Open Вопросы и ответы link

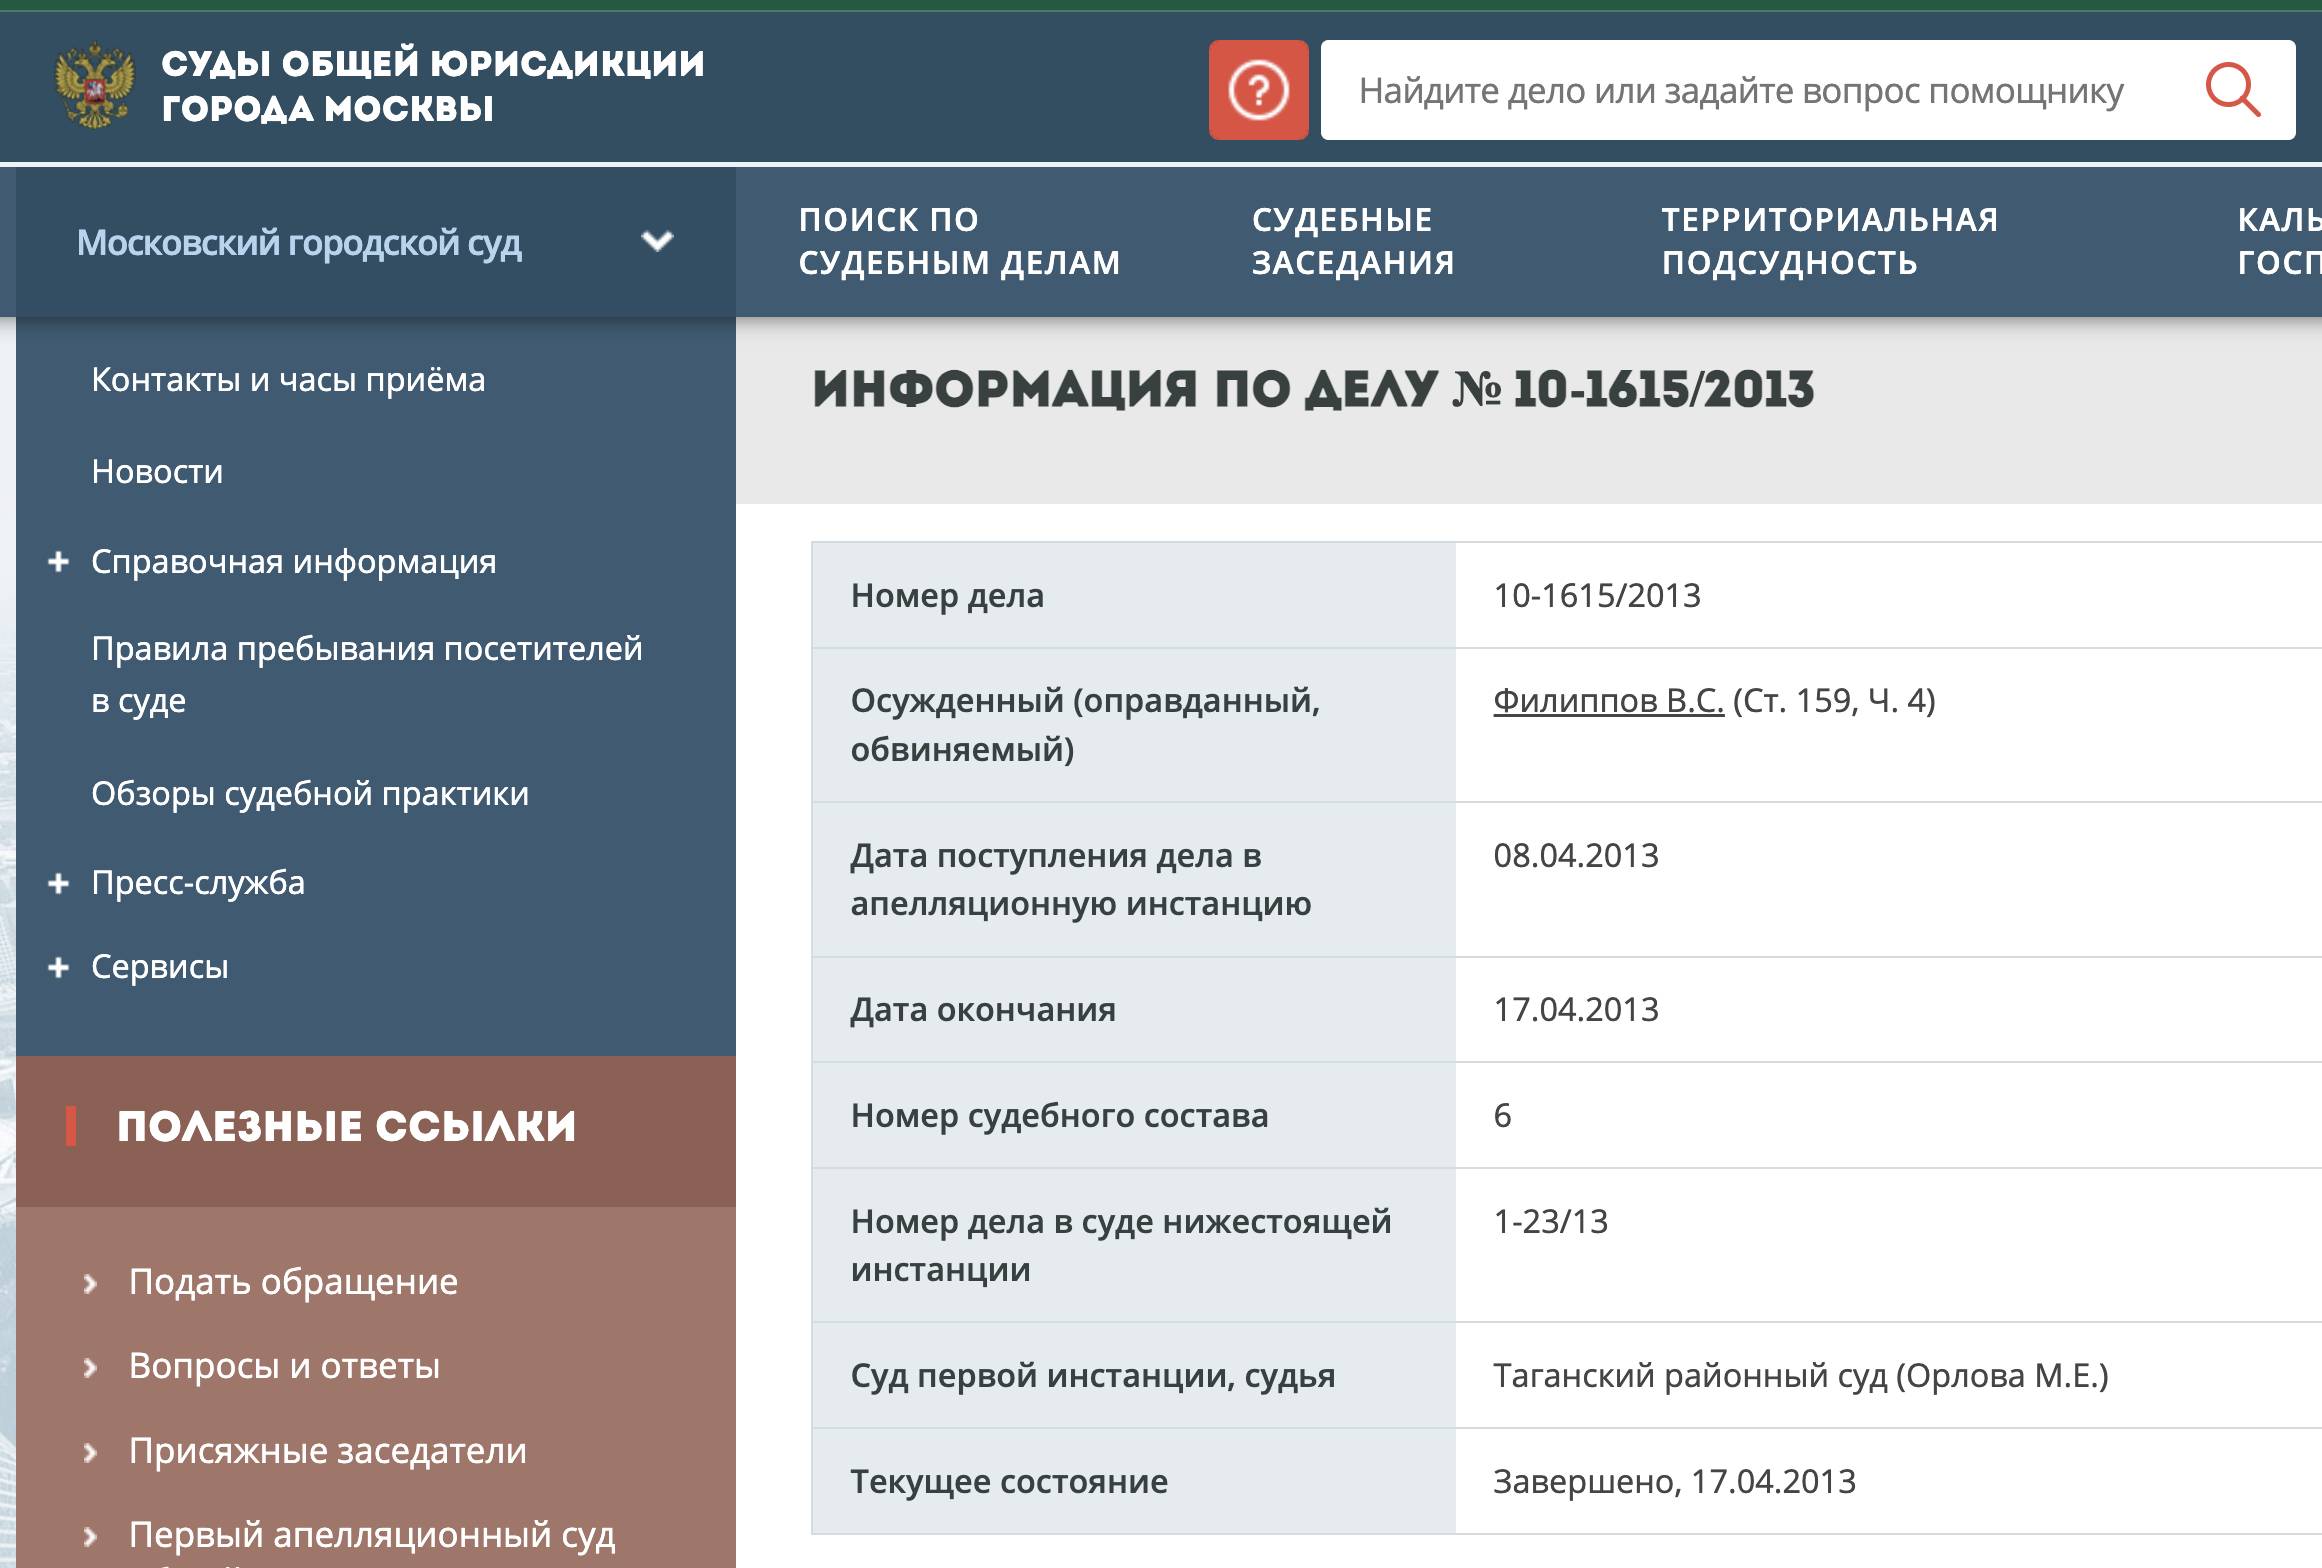point(284,1366)
